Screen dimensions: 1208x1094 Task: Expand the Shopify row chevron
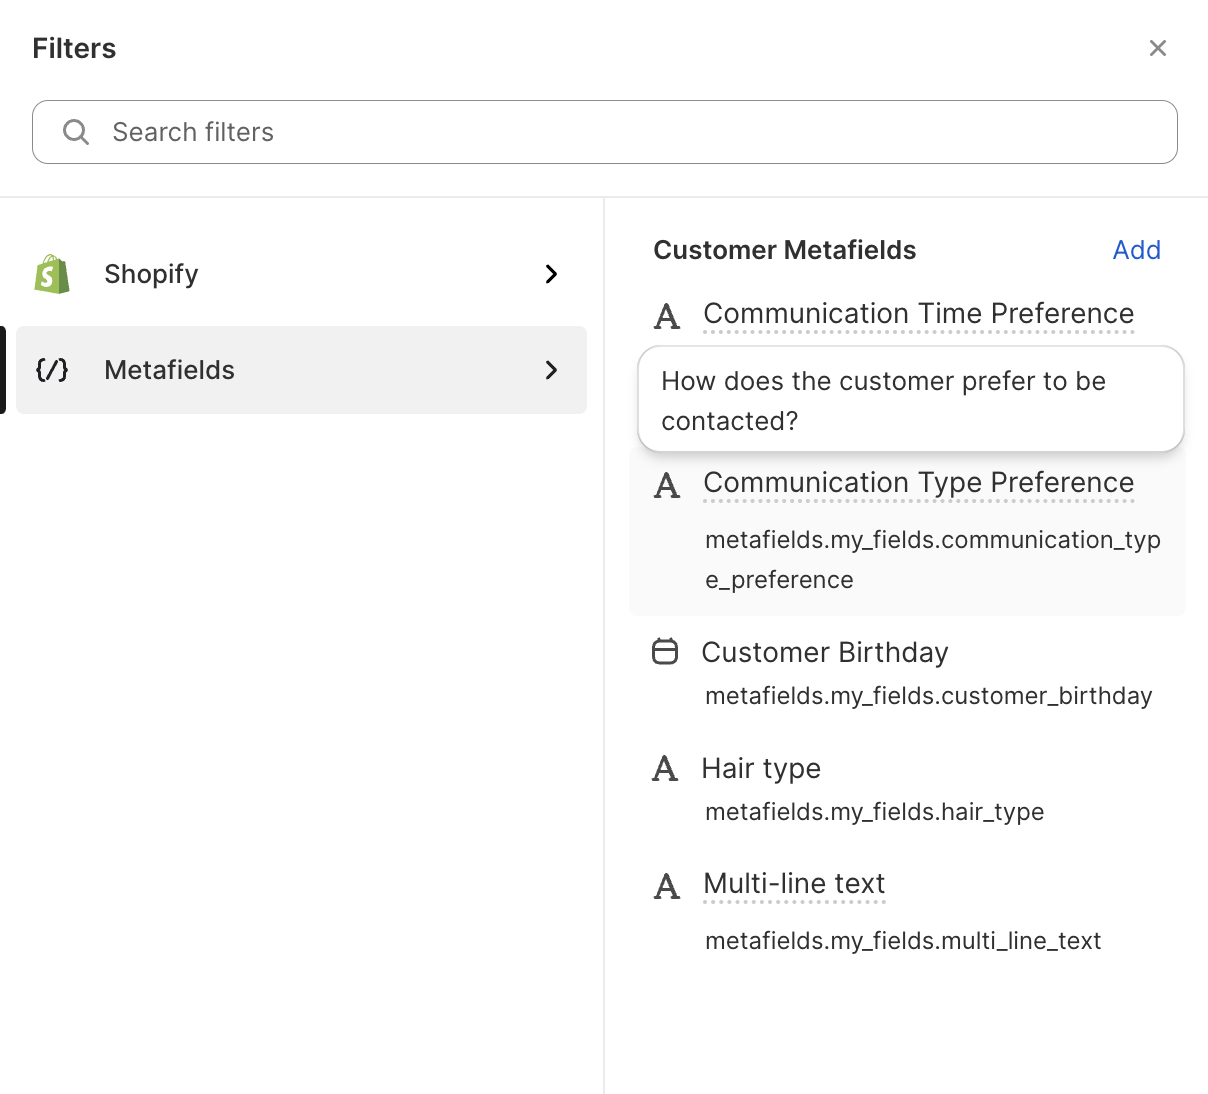(x=551, y=274)
